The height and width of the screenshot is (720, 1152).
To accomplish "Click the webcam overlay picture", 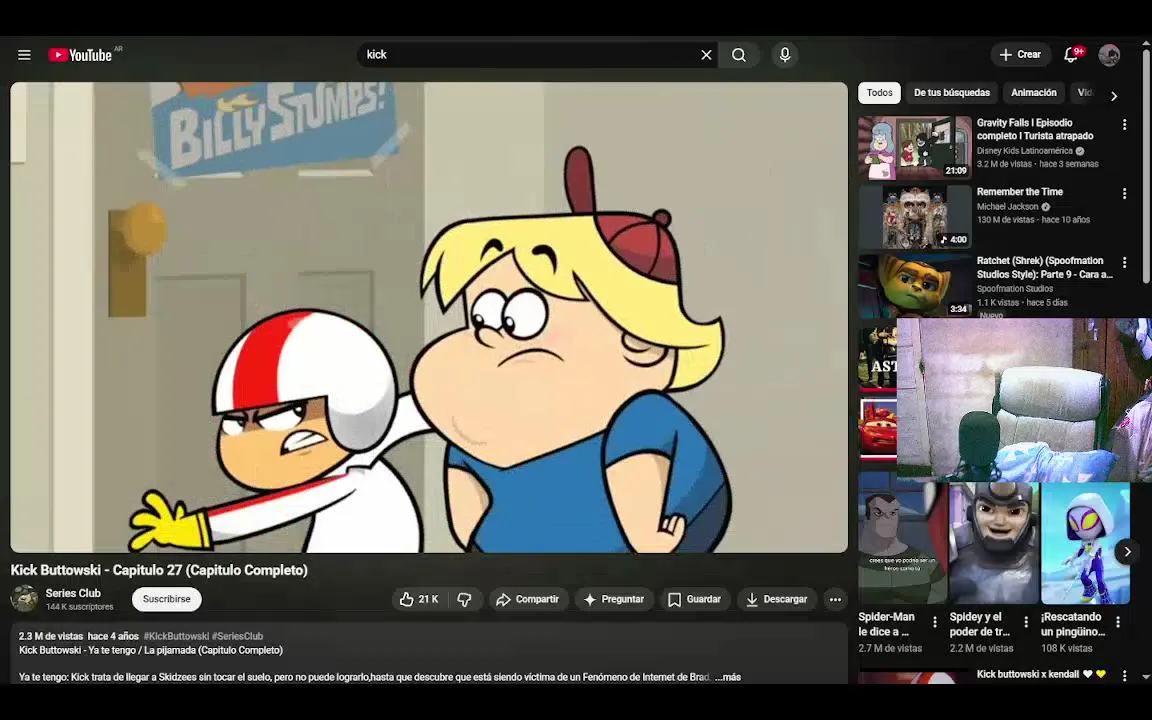I will 1024,400.
